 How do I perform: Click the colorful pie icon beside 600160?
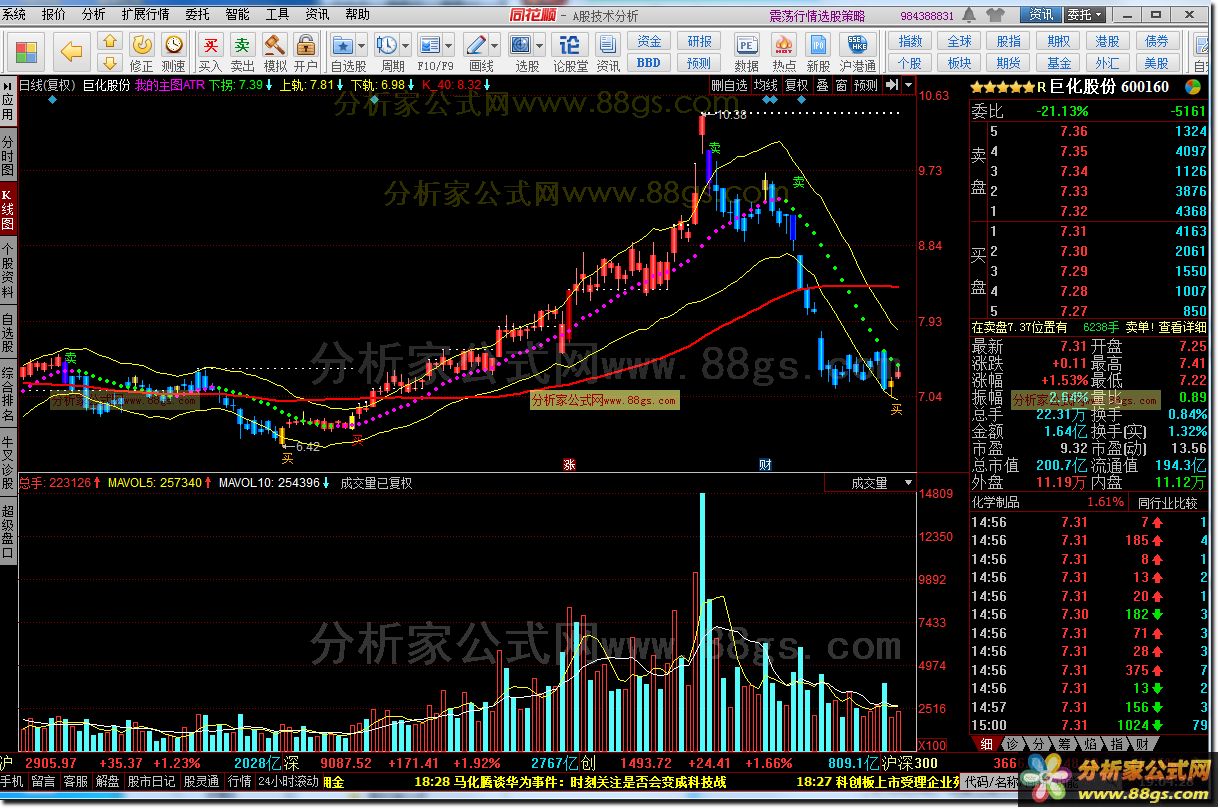pos(1193,87)
